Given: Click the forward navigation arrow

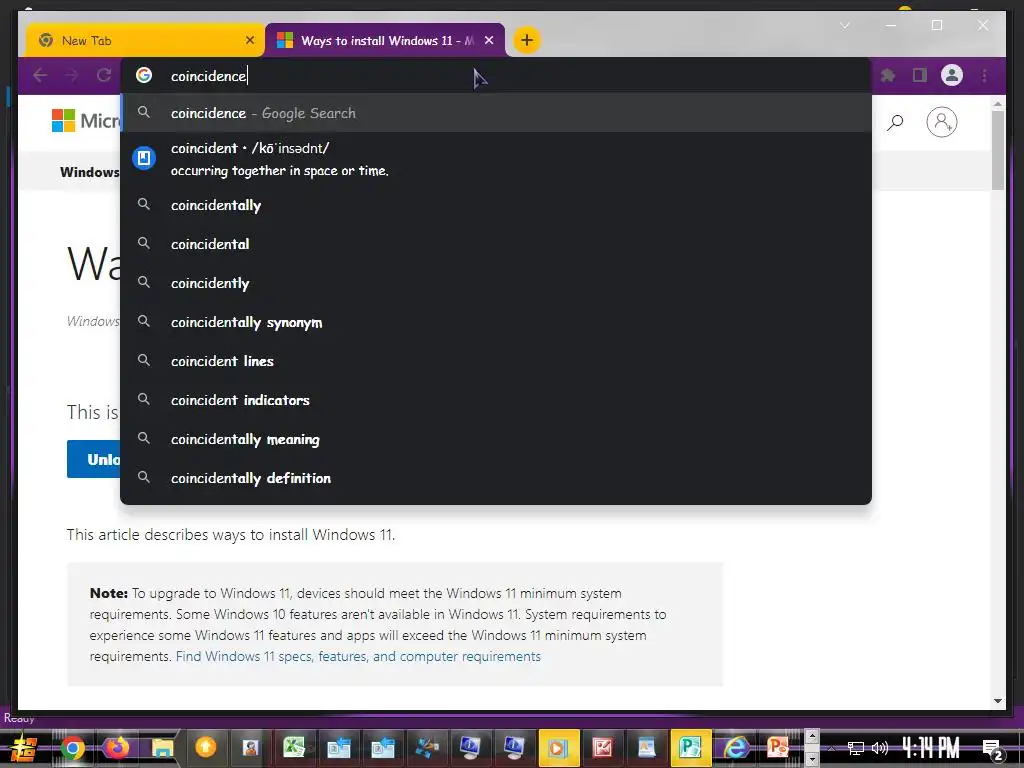Looking at the screenshot, I should click(72, 76).
